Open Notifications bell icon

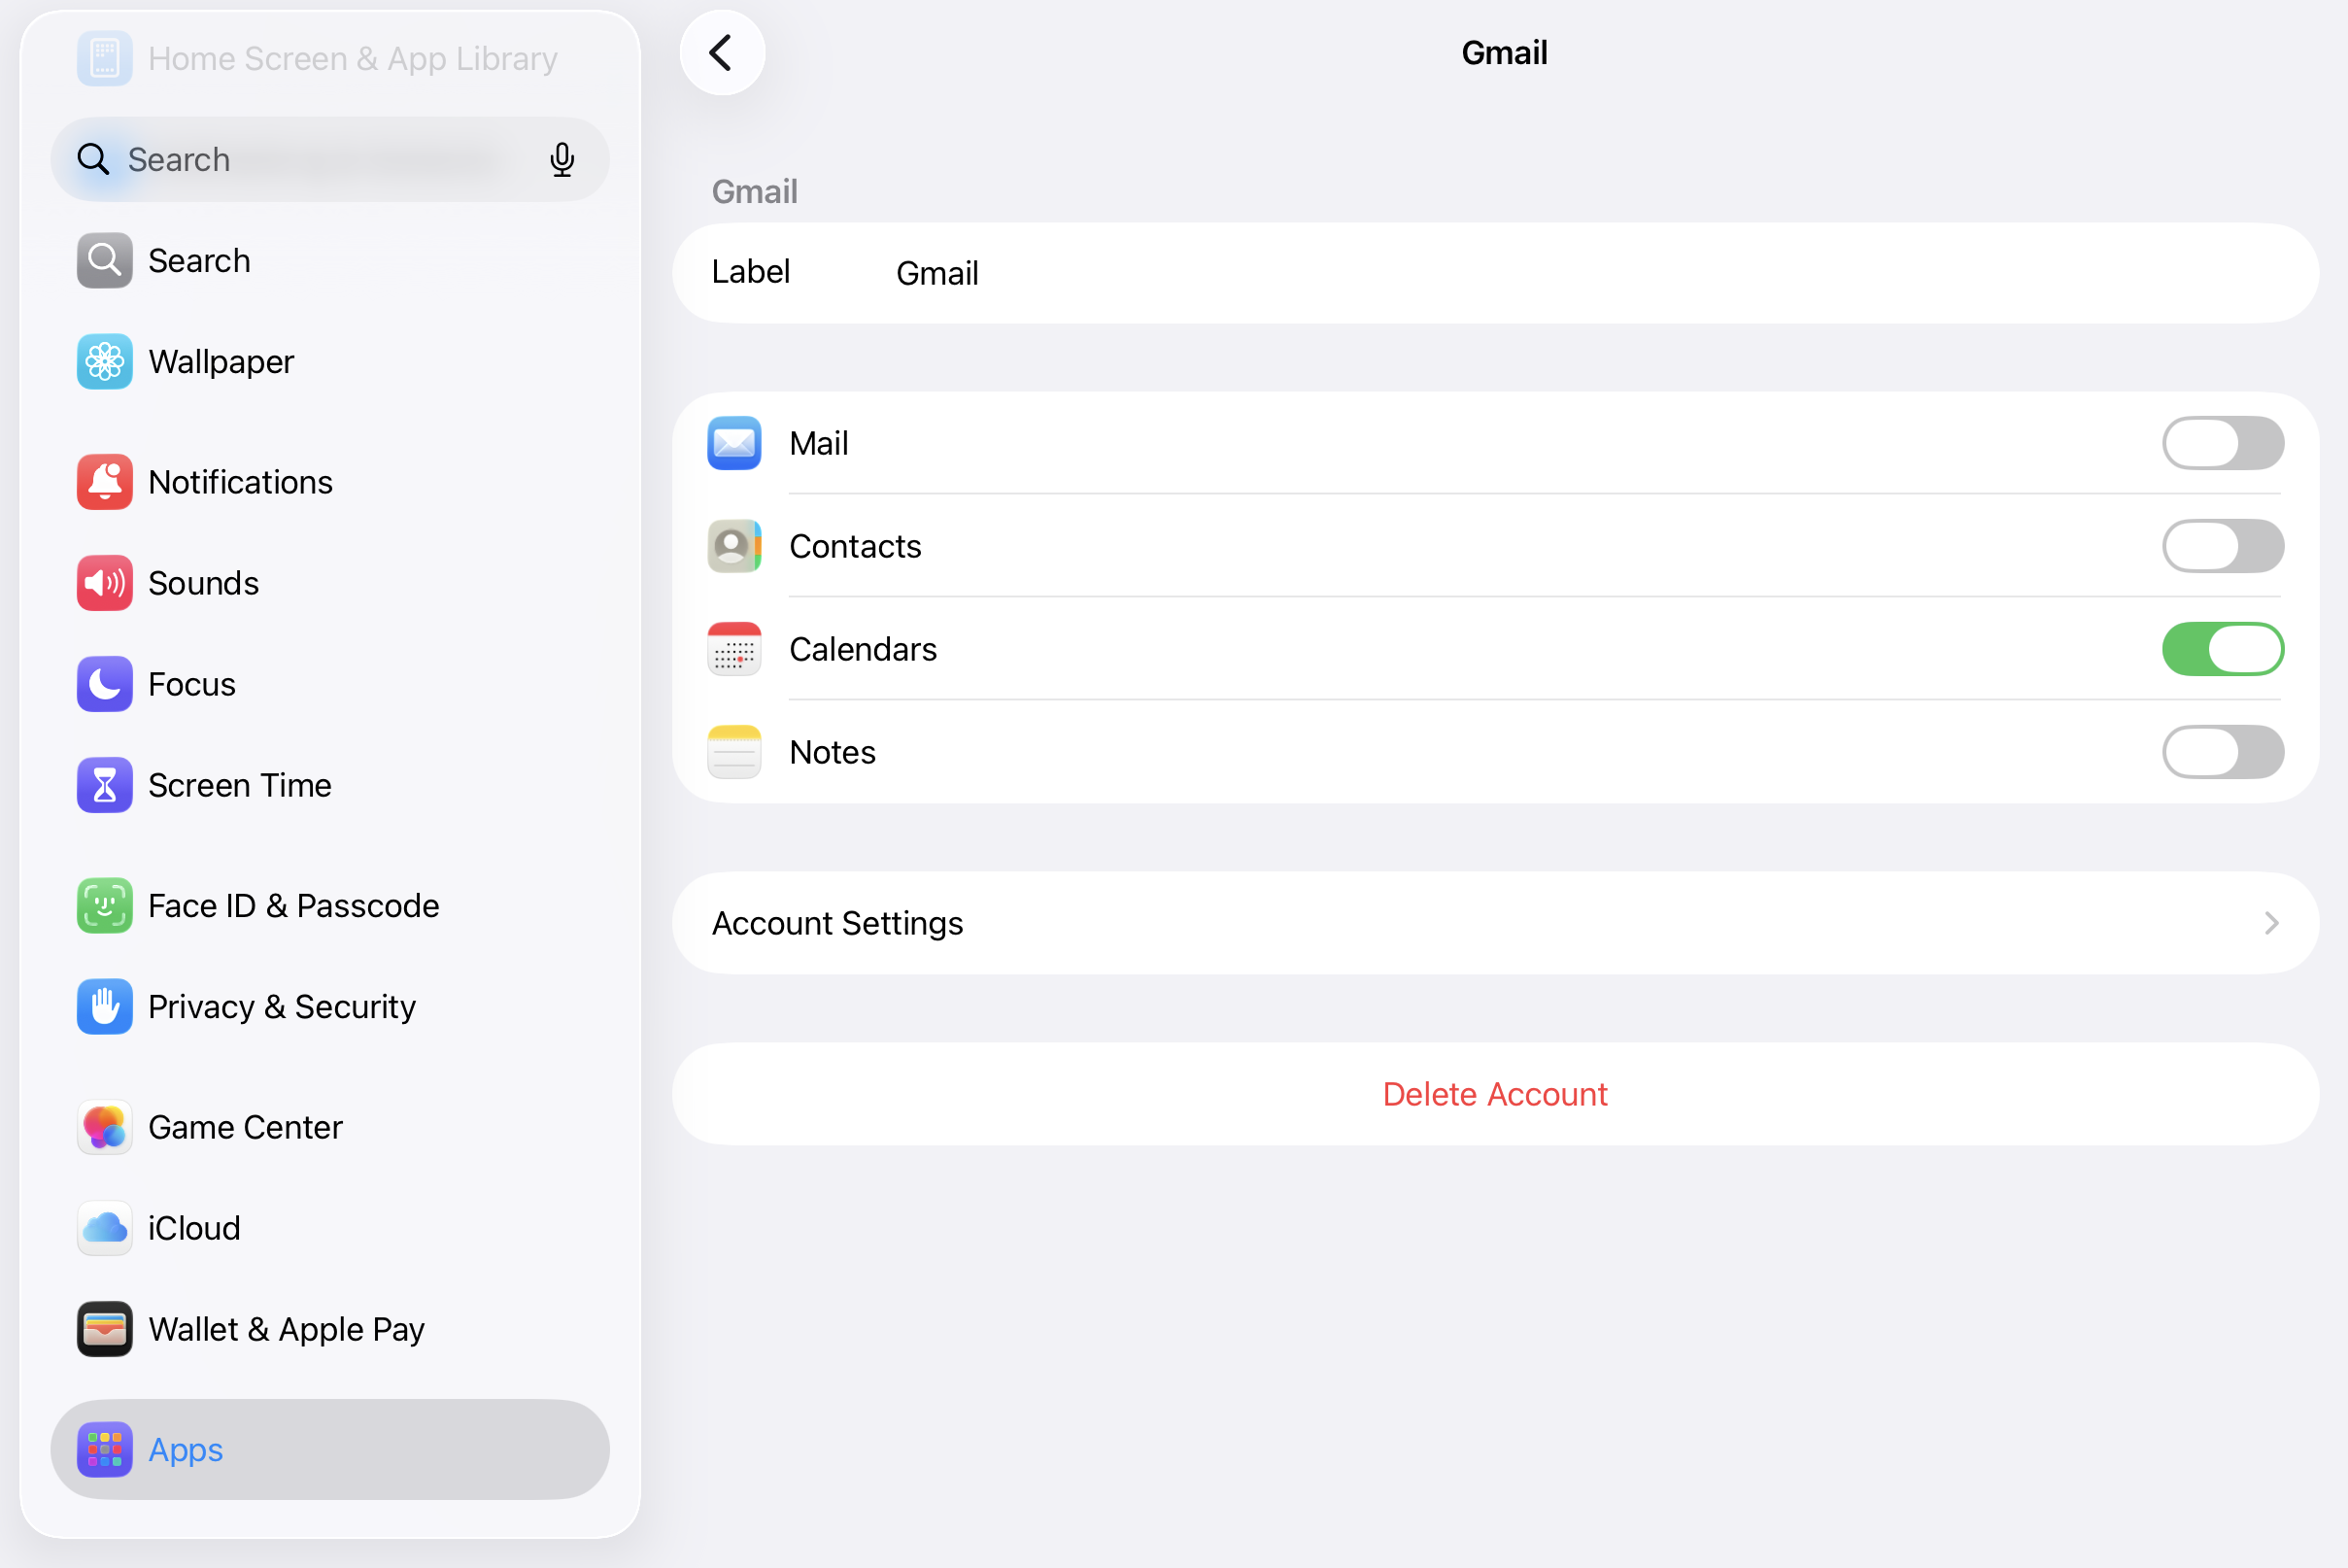105,483
